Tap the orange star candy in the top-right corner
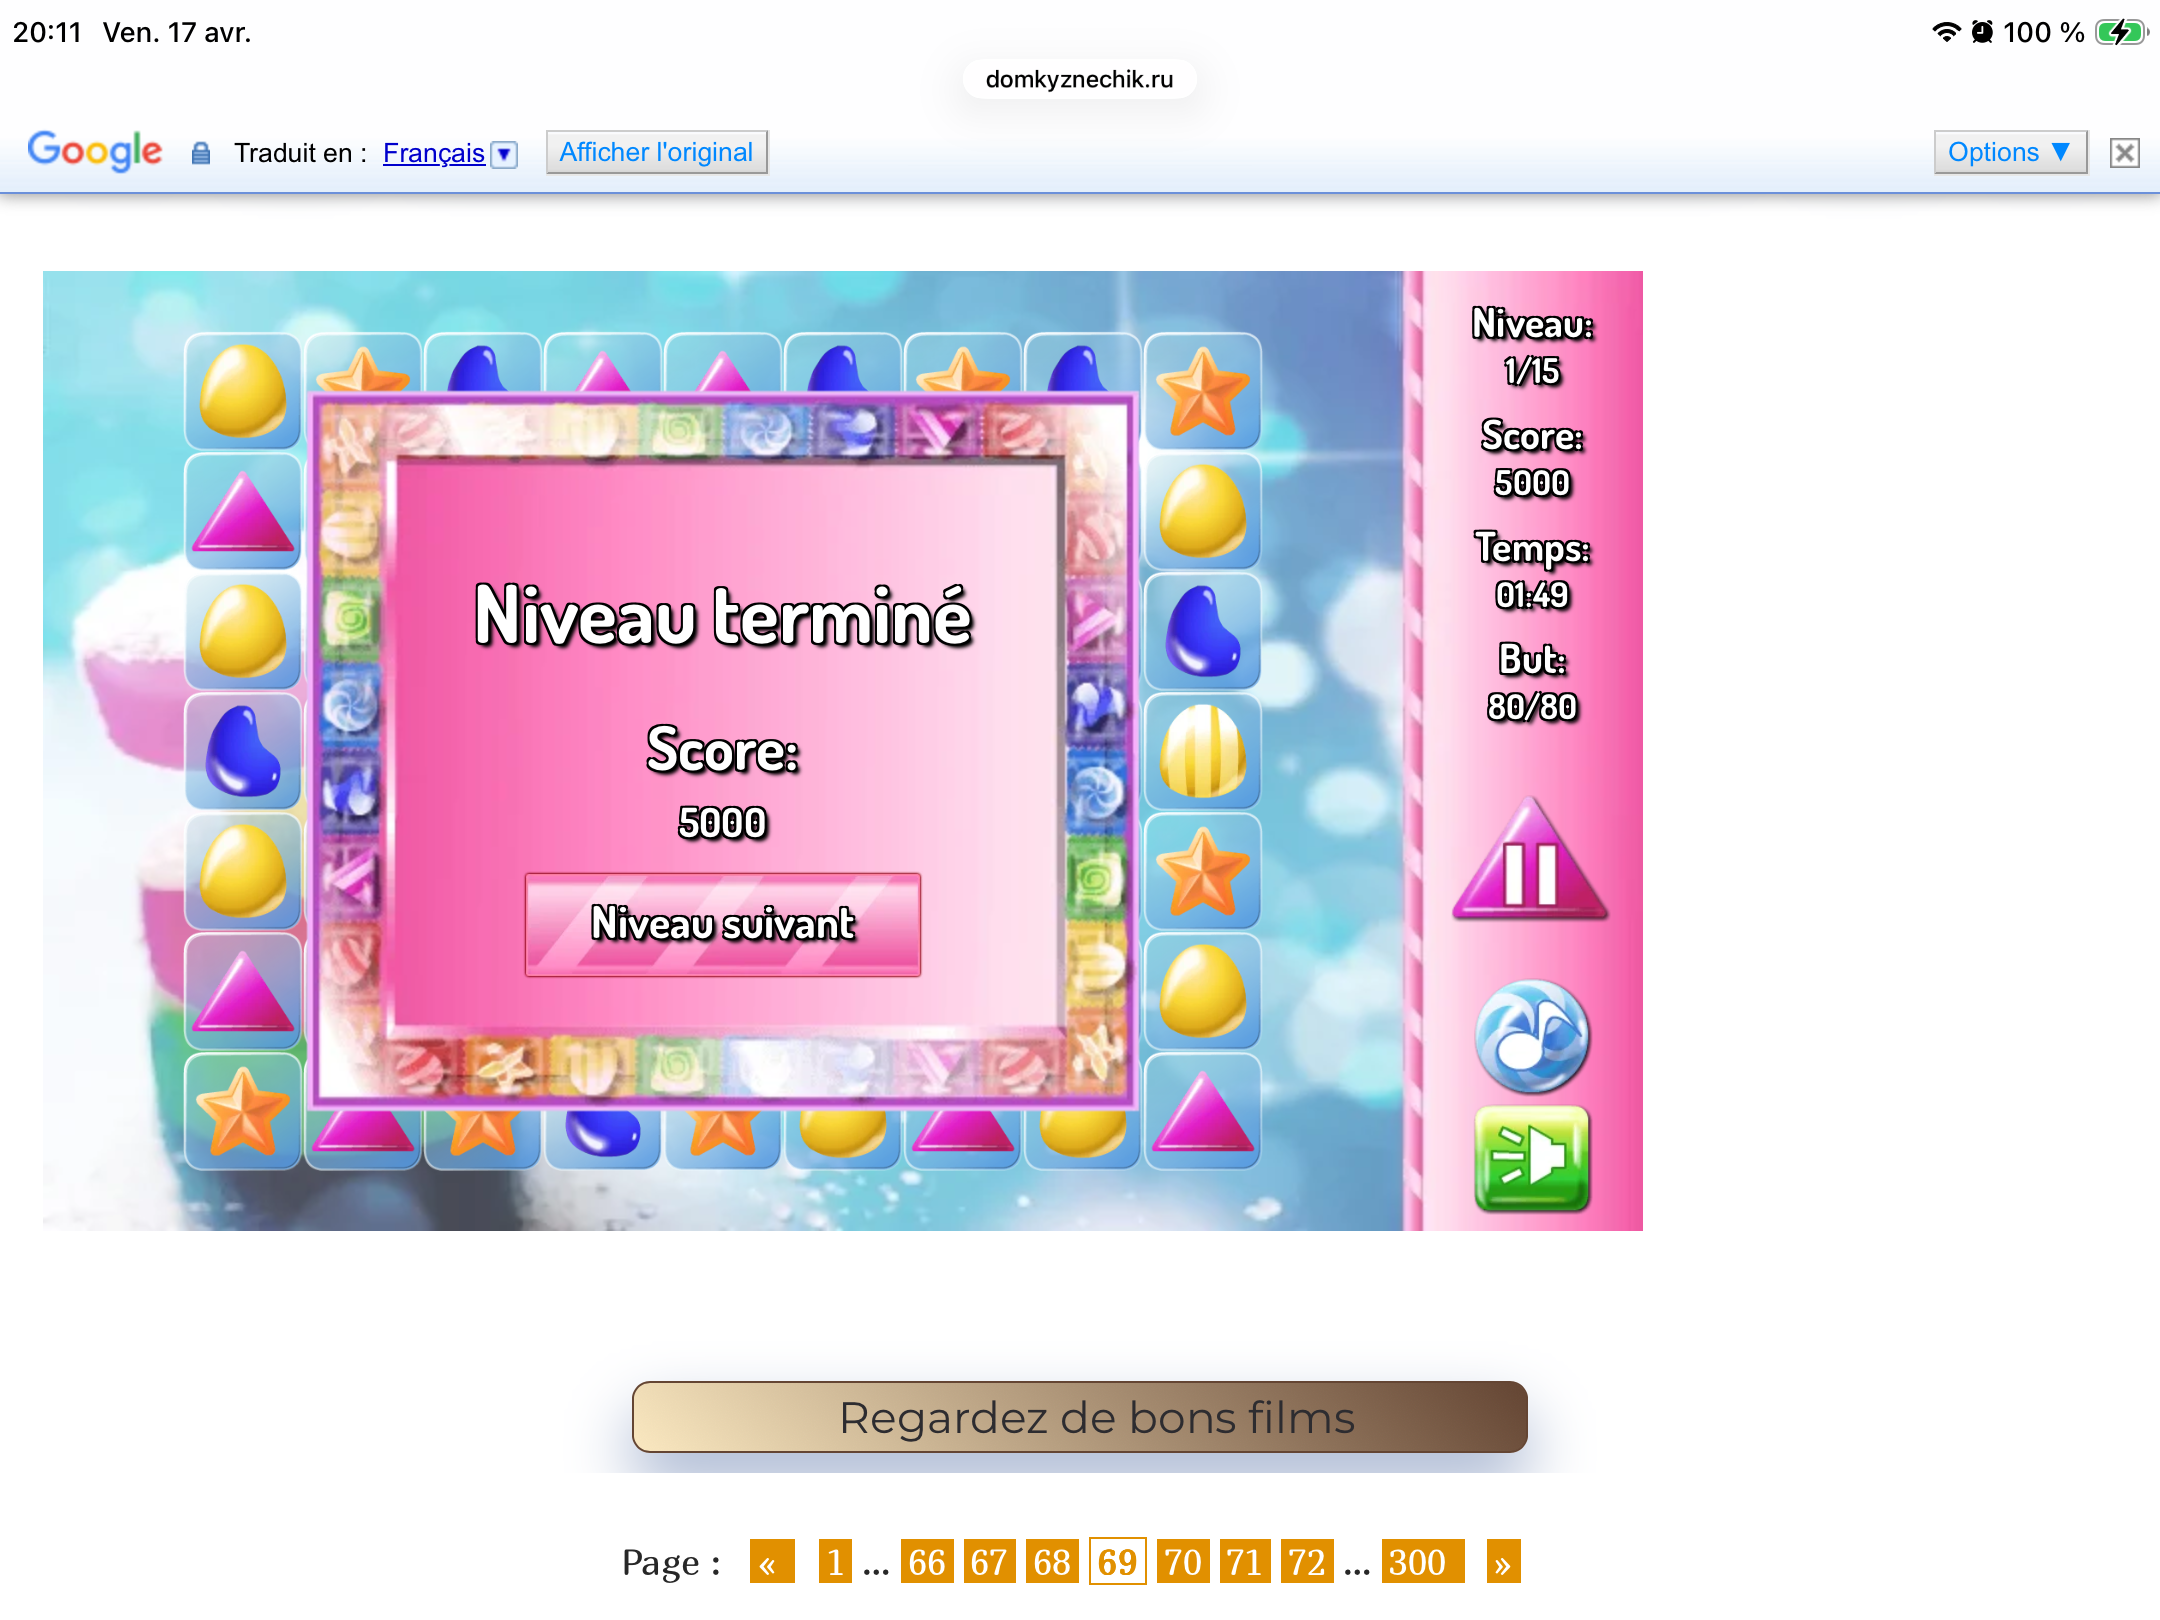 (x=1202, y=392)
